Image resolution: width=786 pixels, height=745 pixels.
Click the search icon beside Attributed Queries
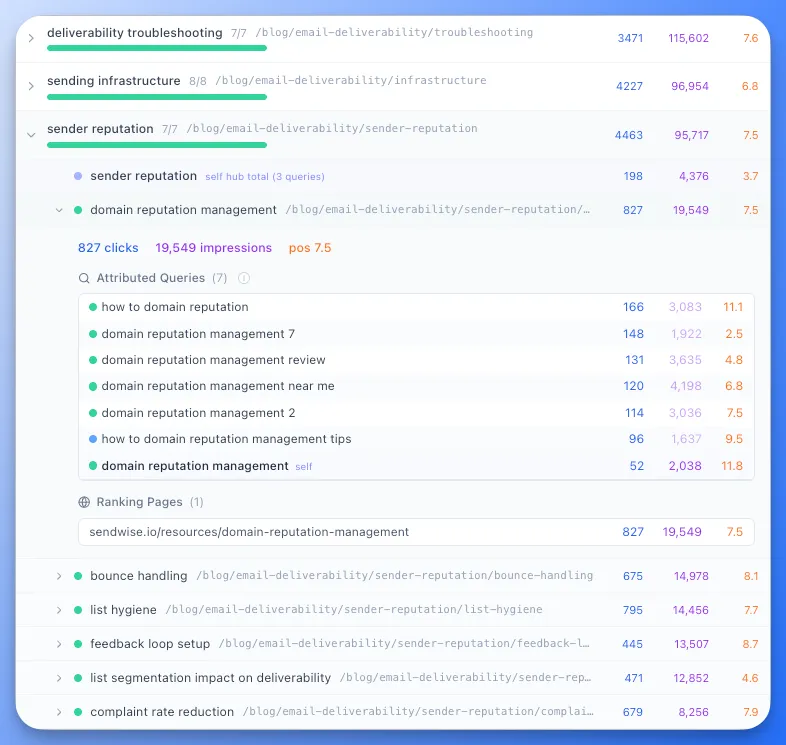pos(84,278)
